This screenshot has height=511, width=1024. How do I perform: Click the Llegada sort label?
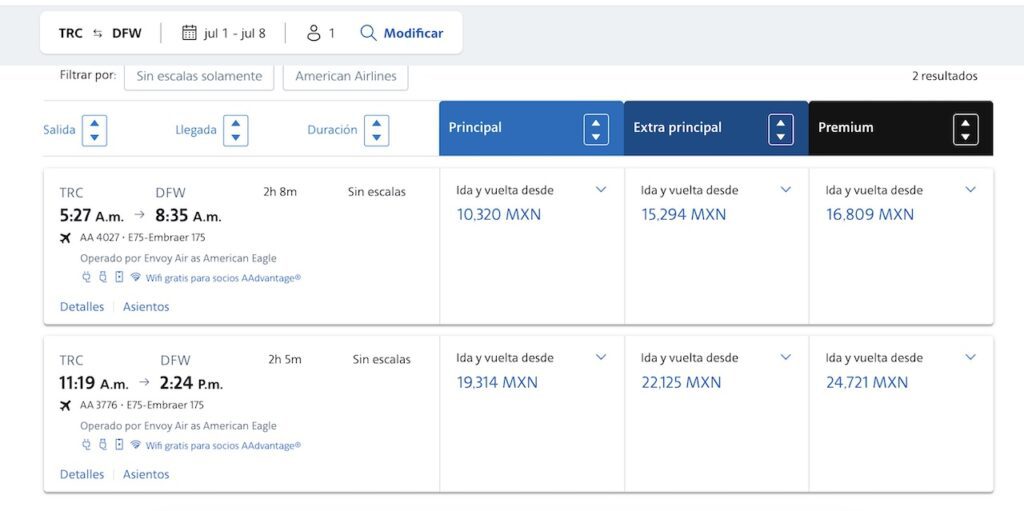tap(196, 129)
